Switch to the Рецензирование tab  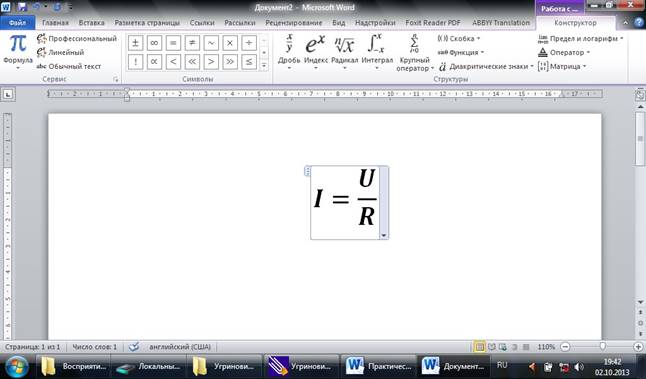tap(293, 23)
